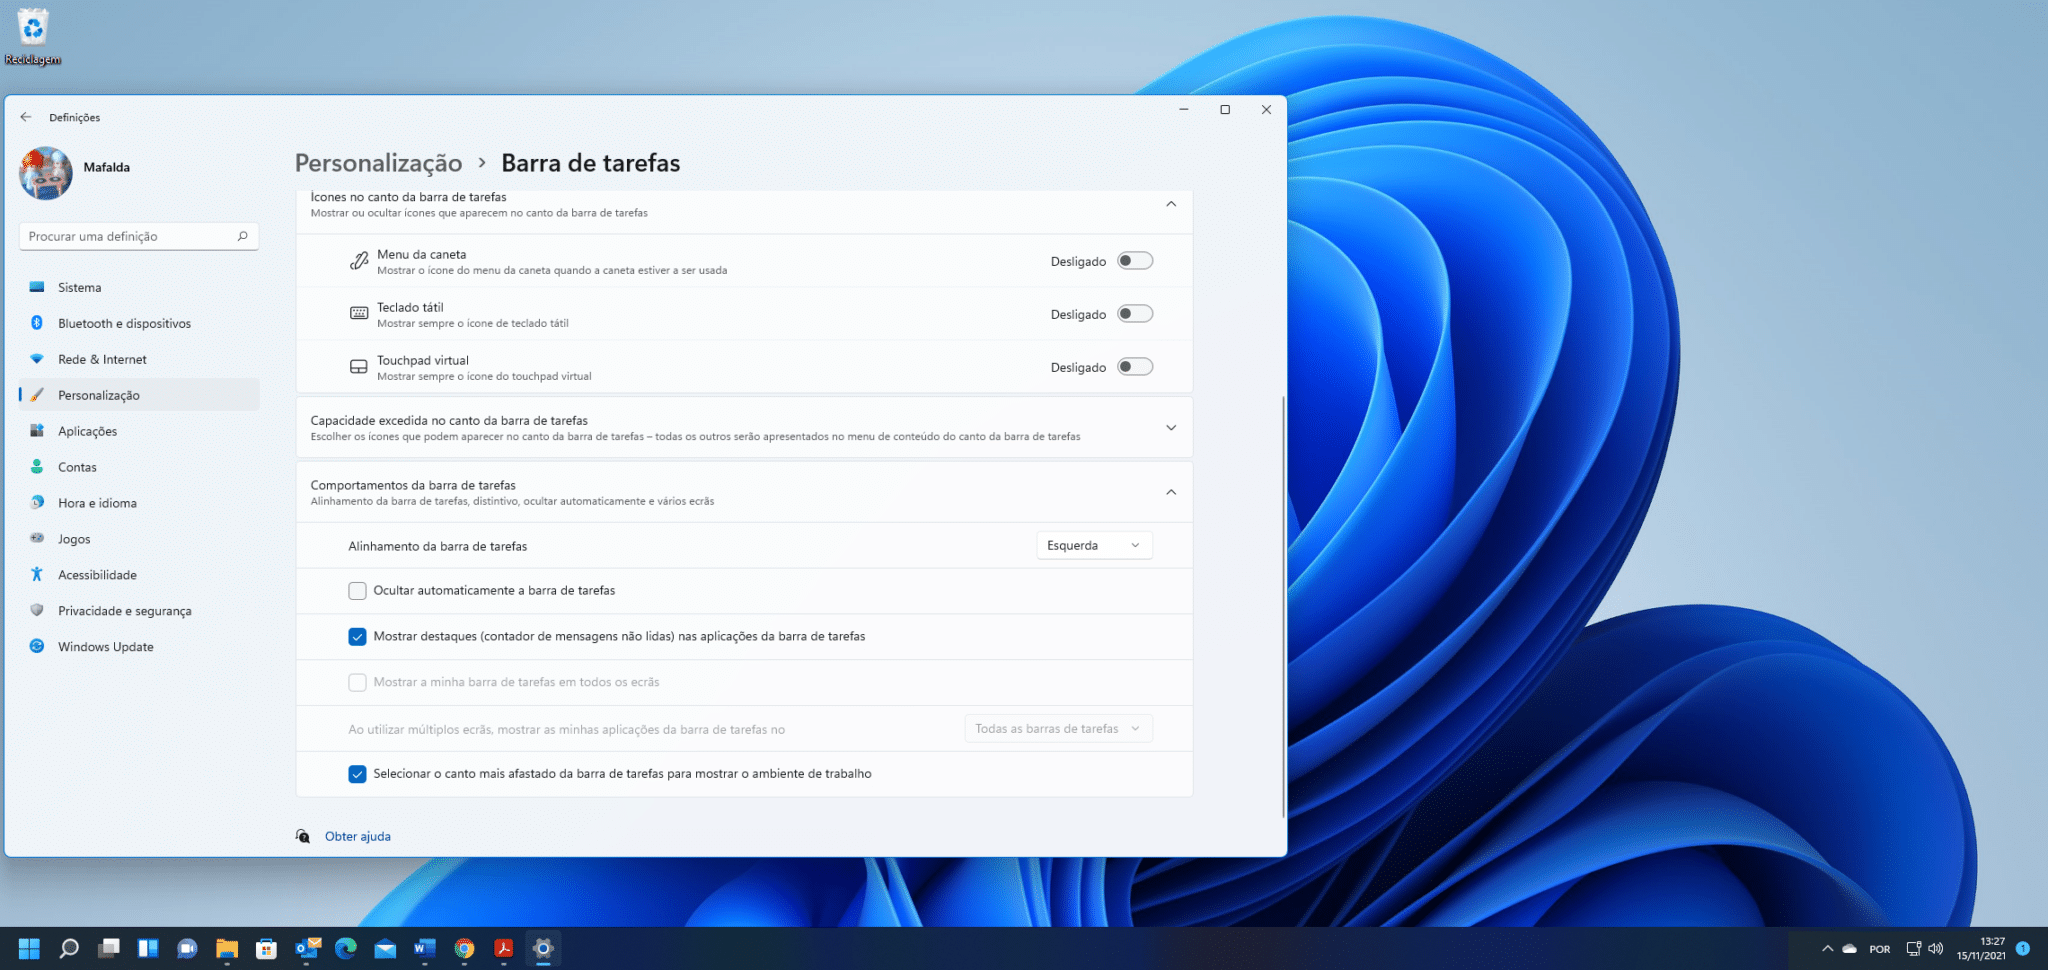Show hidden tray icons chevron
The height and width of the screenshot is (970, 2048).
pos(1827,948)
